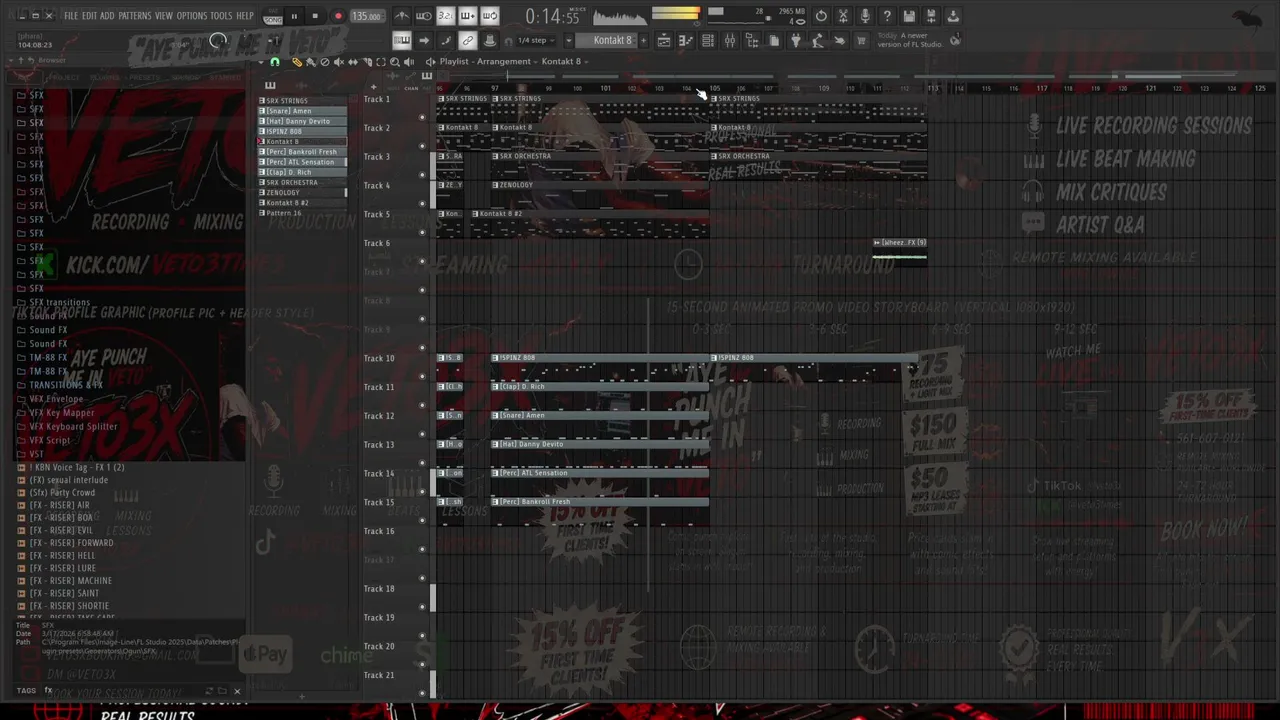This screenshot has width=1280, height=720.
Task: Open the shopping cart content library
Action: (x=861, y=40)
